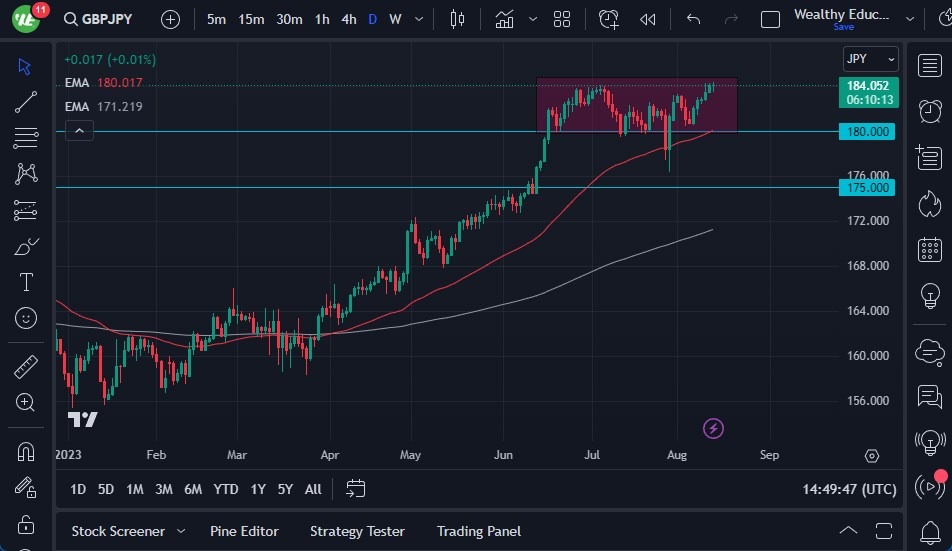Toggle lock all drawing tools
This screenshot has width=952, height=551.
26,525
